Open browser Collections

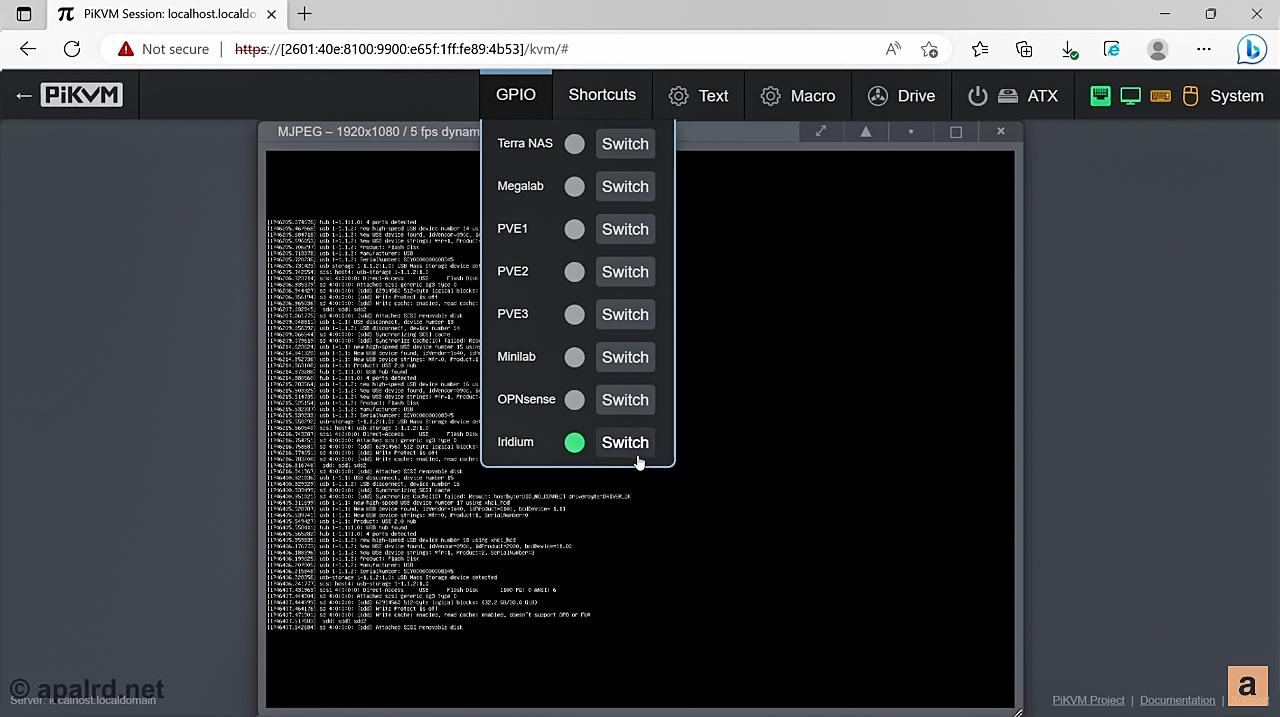pos(1024,49)
